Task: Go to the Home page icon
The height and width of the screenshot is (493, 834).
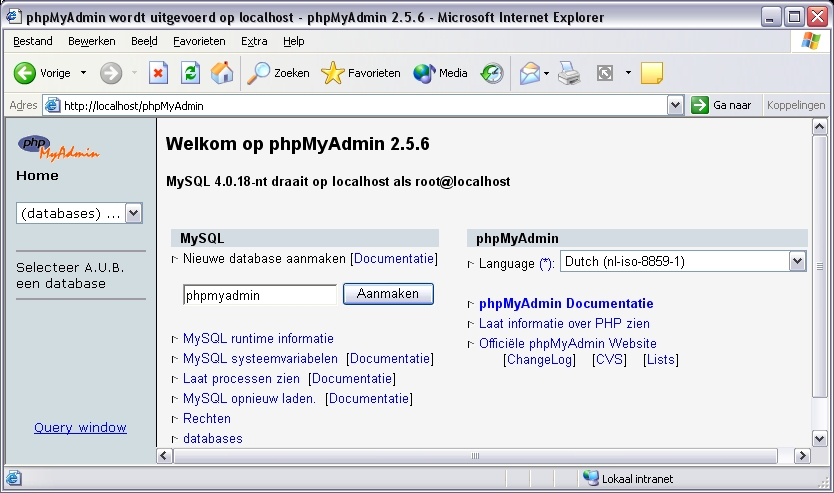Action: pos(222,73)
